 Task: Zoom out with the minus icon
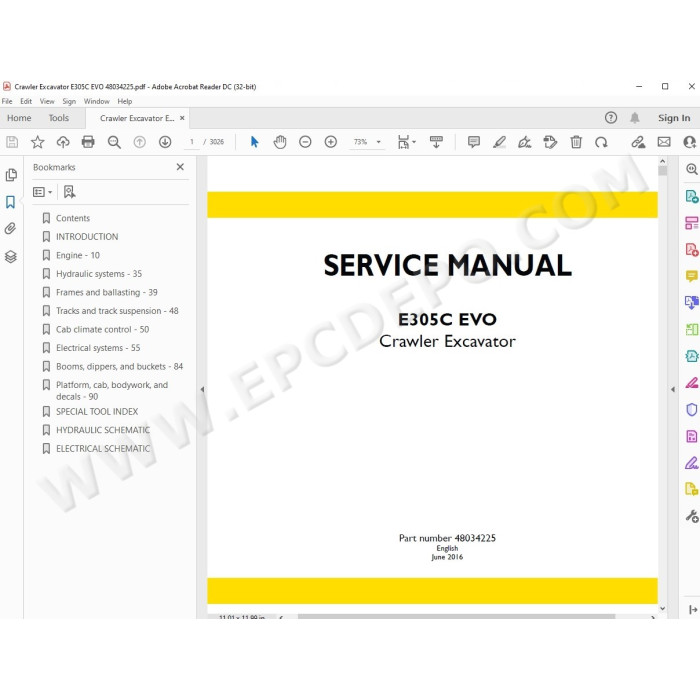tap(305, 142)
